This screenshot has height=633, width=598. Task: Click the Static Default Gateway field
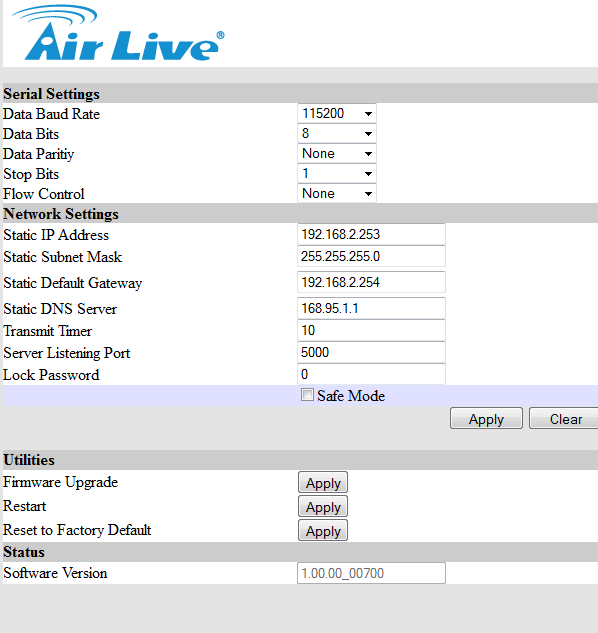pyautogui.click(x=371, y=282)
